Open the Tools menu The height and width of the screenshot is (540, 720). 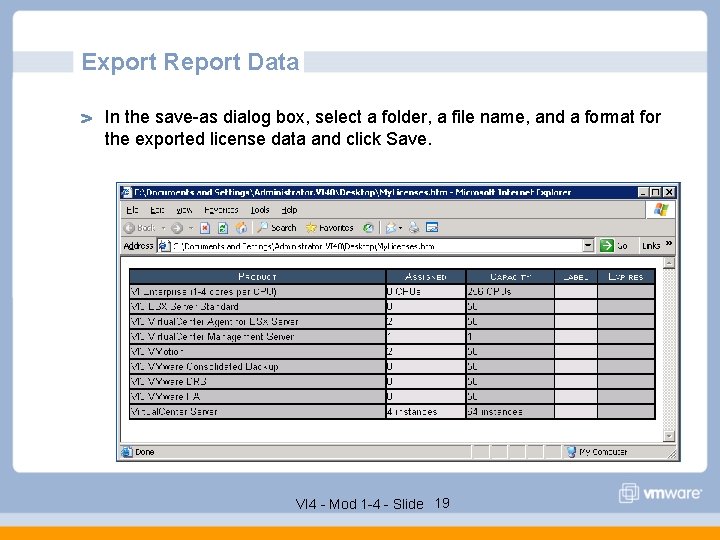click(x=260, y=210)
